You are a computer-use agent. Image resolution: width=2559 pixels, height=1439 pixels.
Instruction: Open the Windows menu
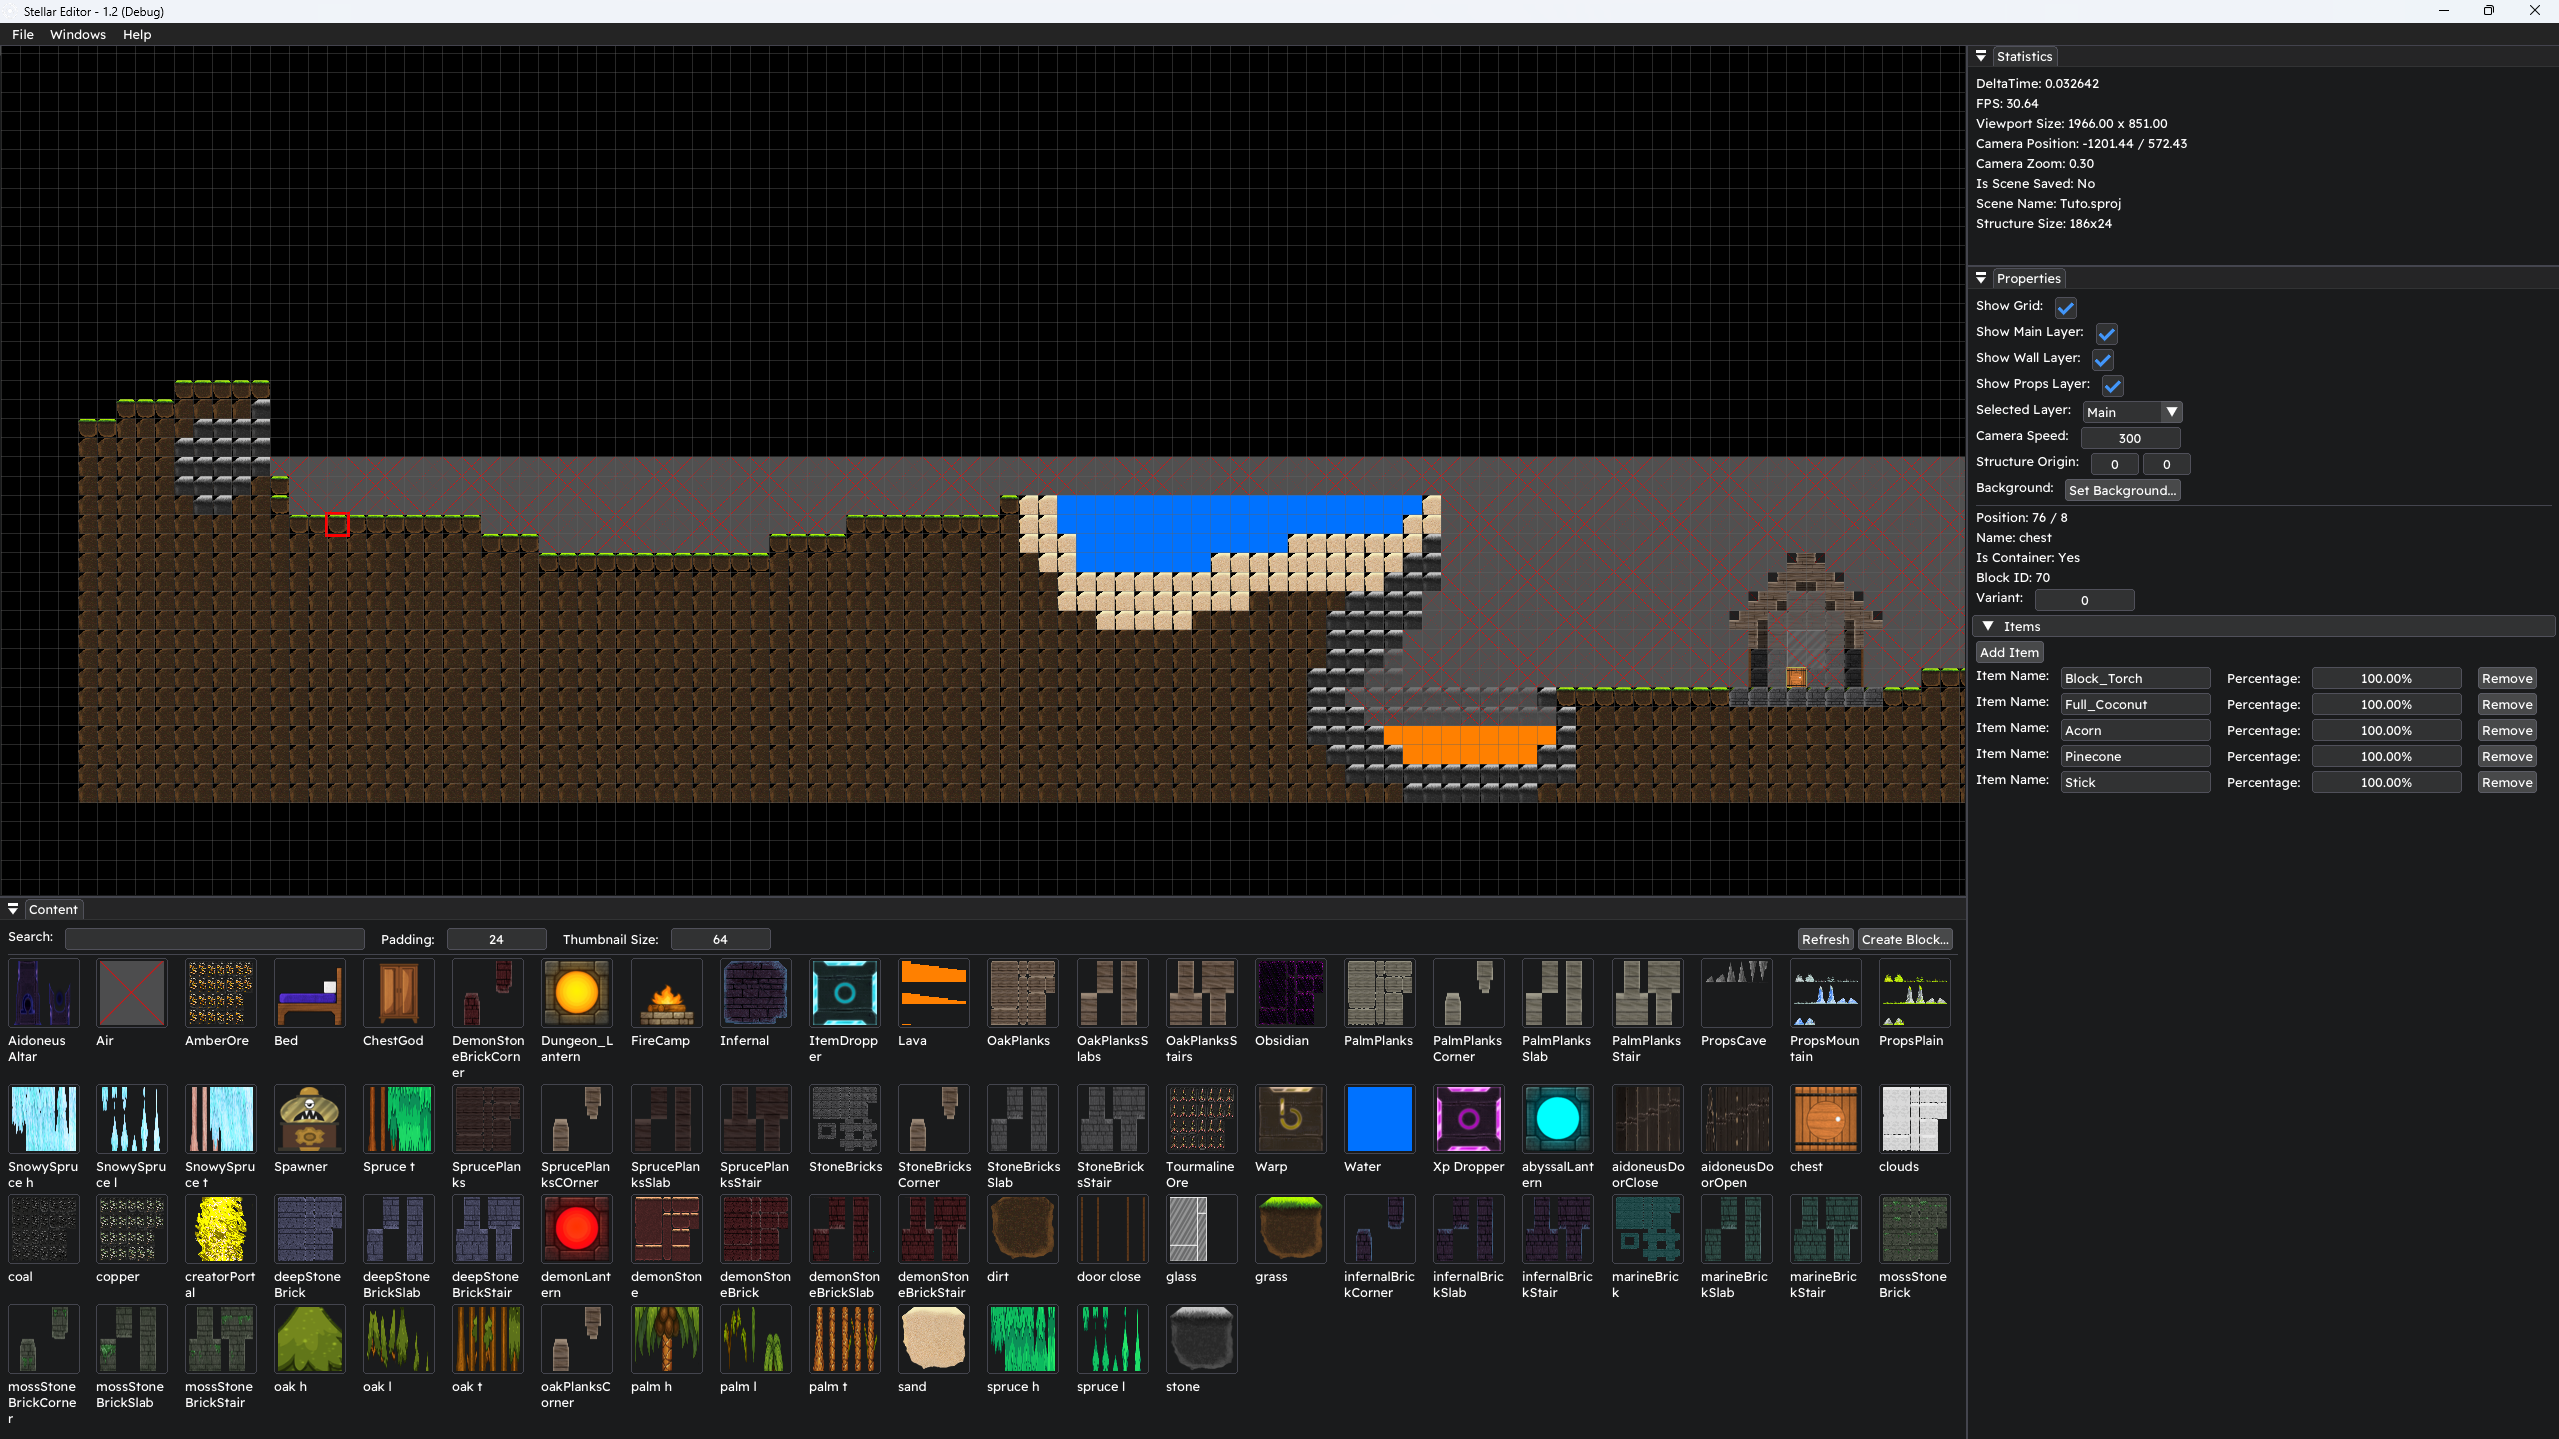[78, 34]
